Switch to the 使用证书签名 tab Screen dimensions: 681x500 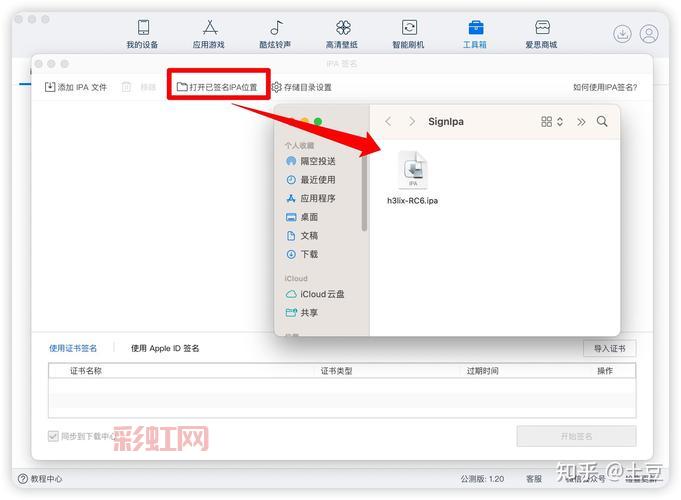pos(73,348)
